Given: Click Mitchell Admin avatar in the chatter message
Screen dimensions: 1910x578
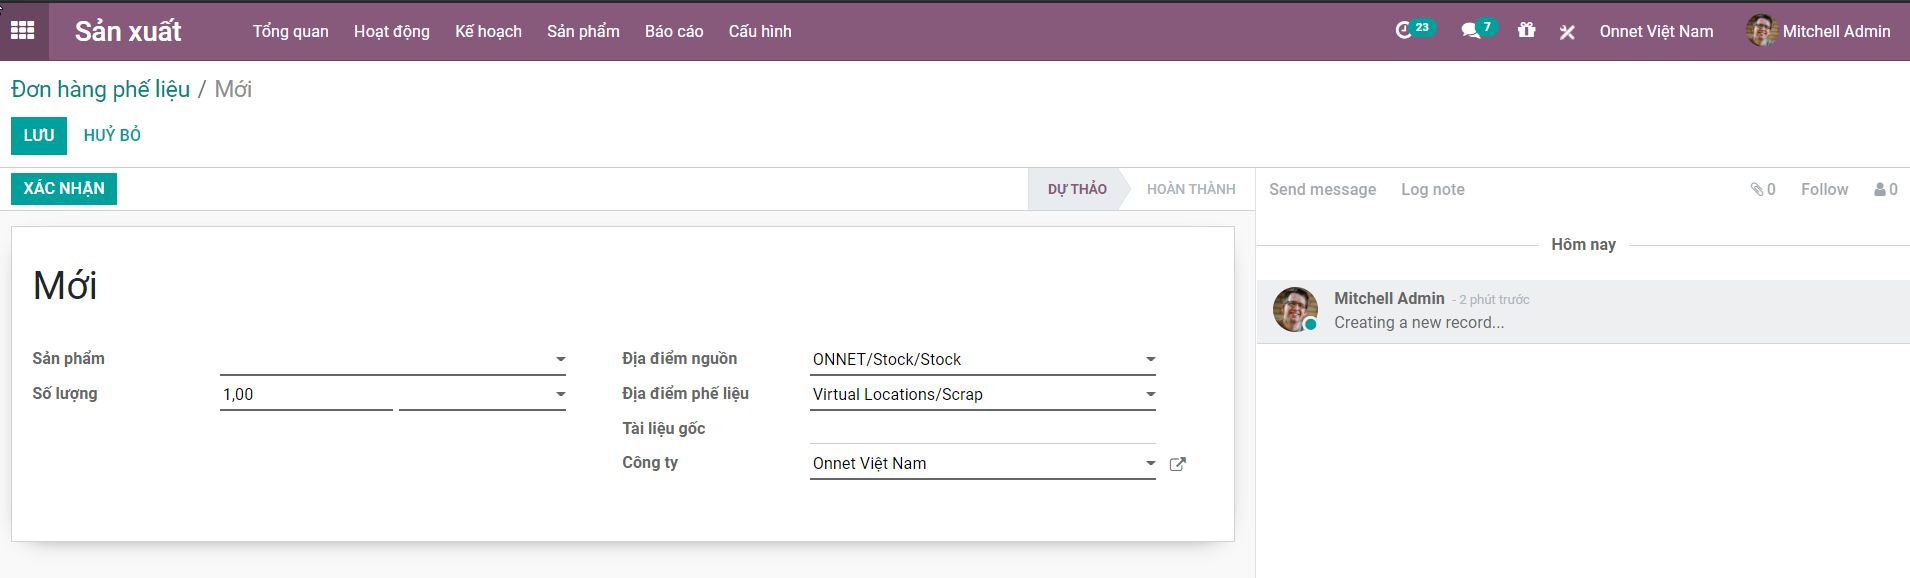Looking at the screenshot, I should click(x=1295, y=310).
